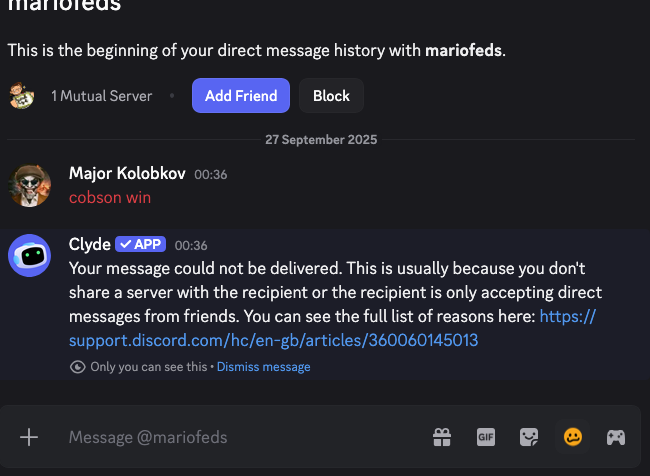Click the eye icon beside 'Only you can see this'
Screen dimensions: 650x476
tap(78, 367)
